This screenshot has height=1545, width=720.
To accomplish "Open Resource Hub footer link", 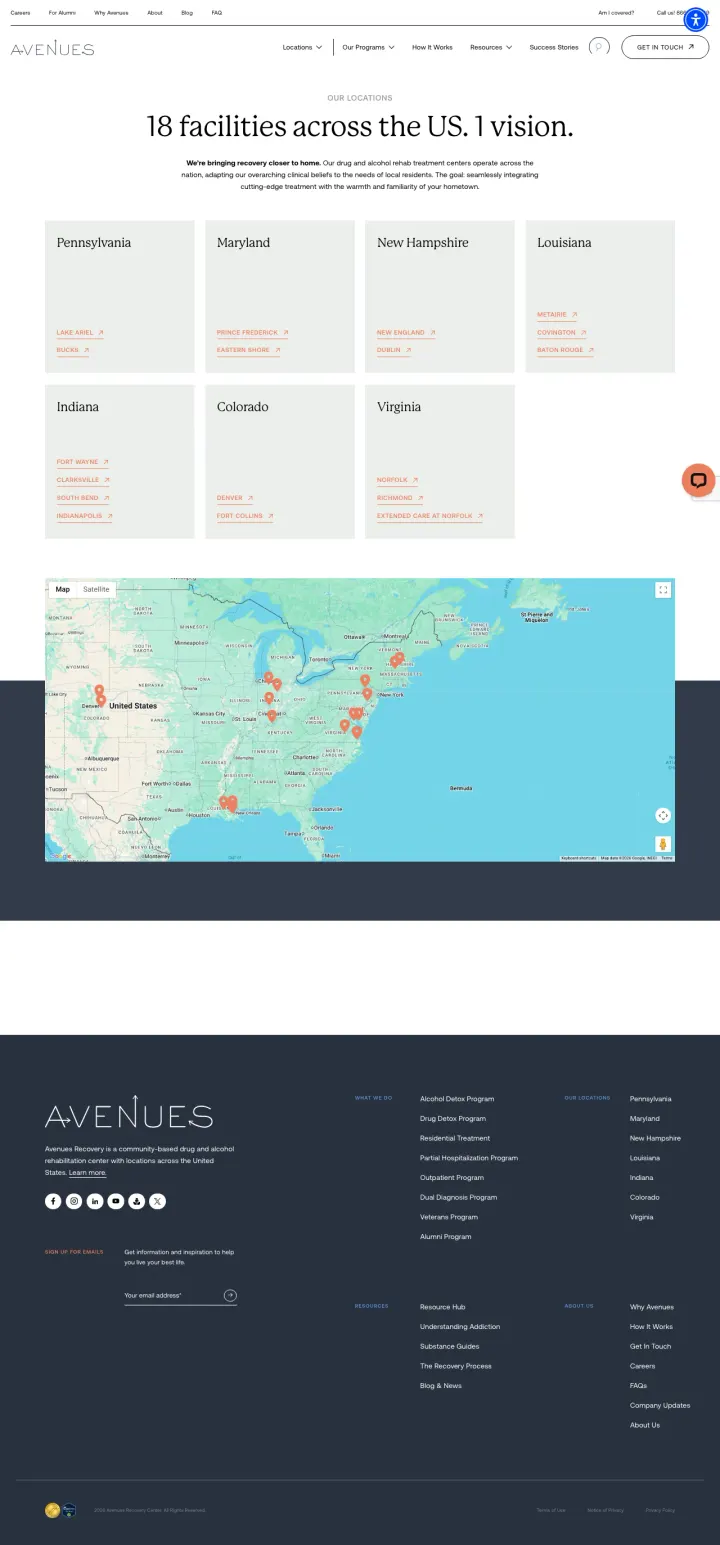I will (443, 1307).
